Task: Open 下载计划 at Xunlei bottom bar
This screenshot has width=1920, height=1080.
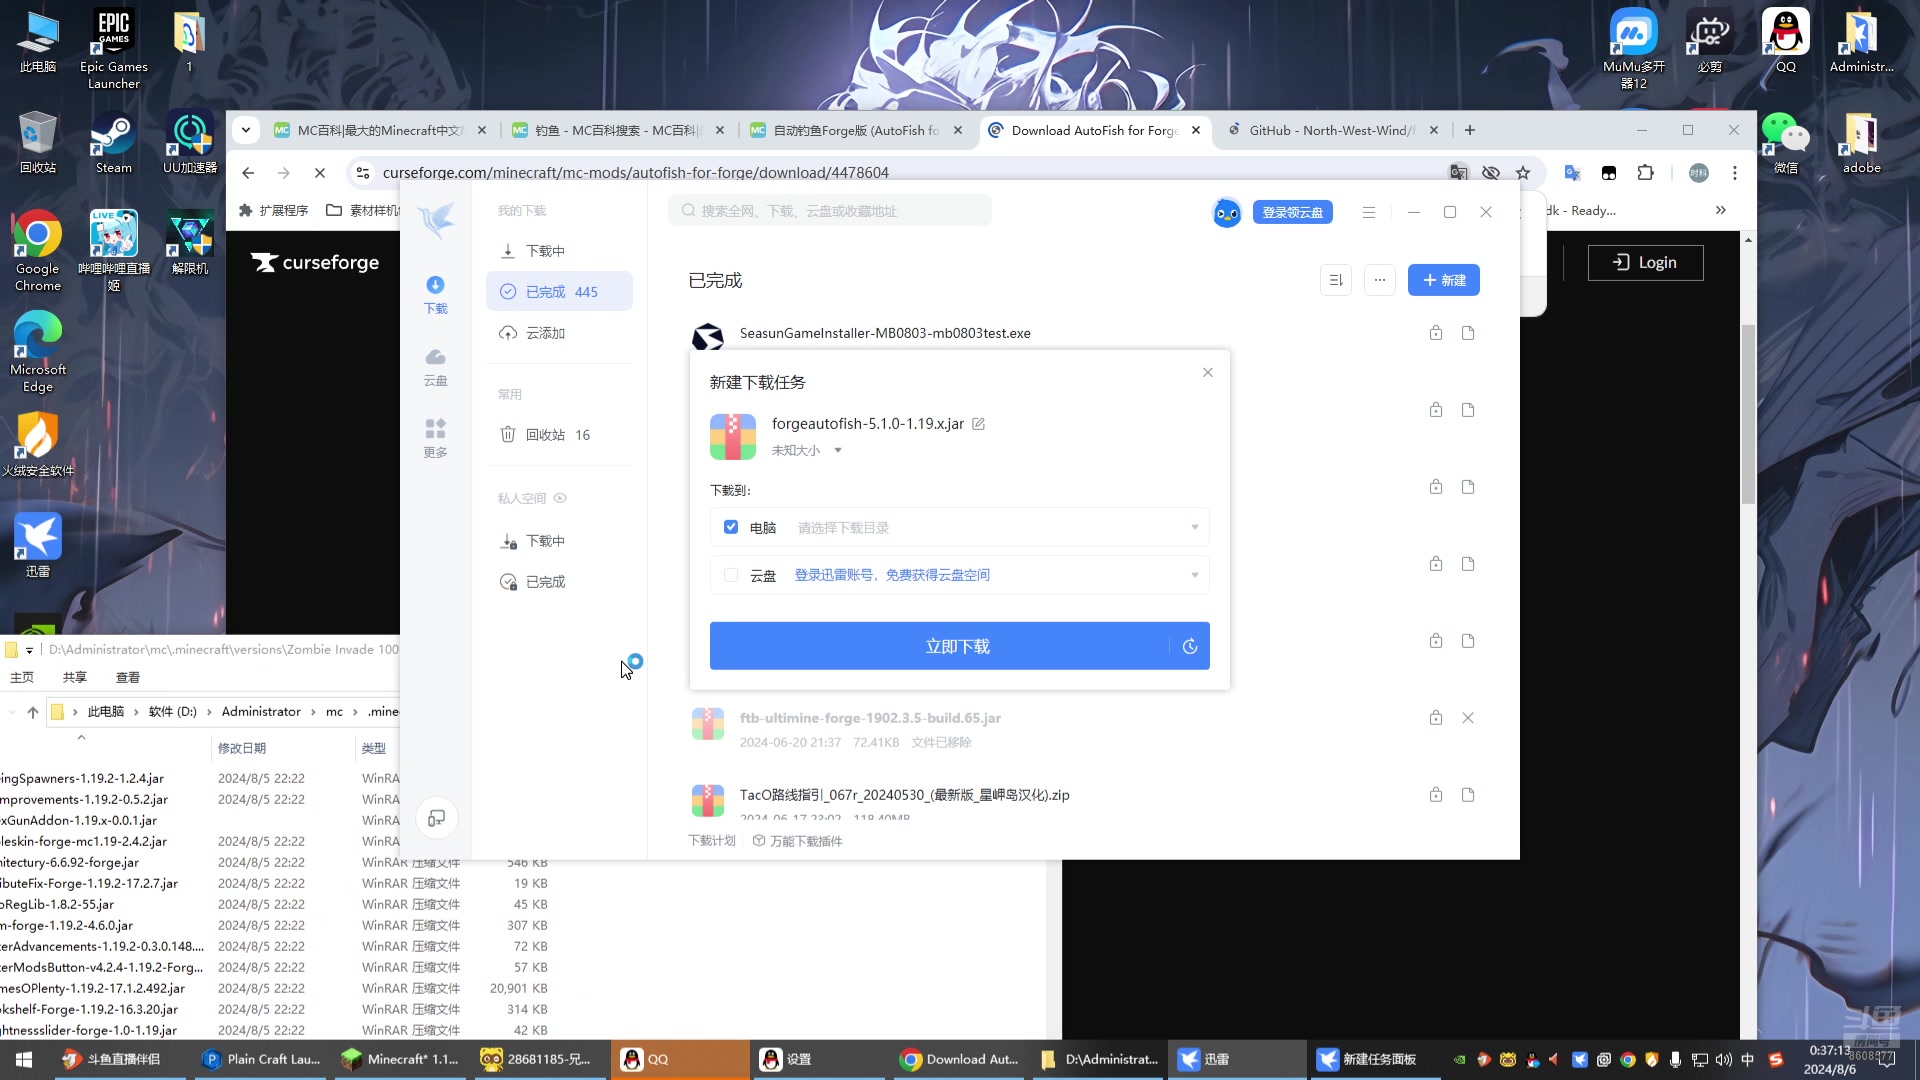Action: pos(712,841)
